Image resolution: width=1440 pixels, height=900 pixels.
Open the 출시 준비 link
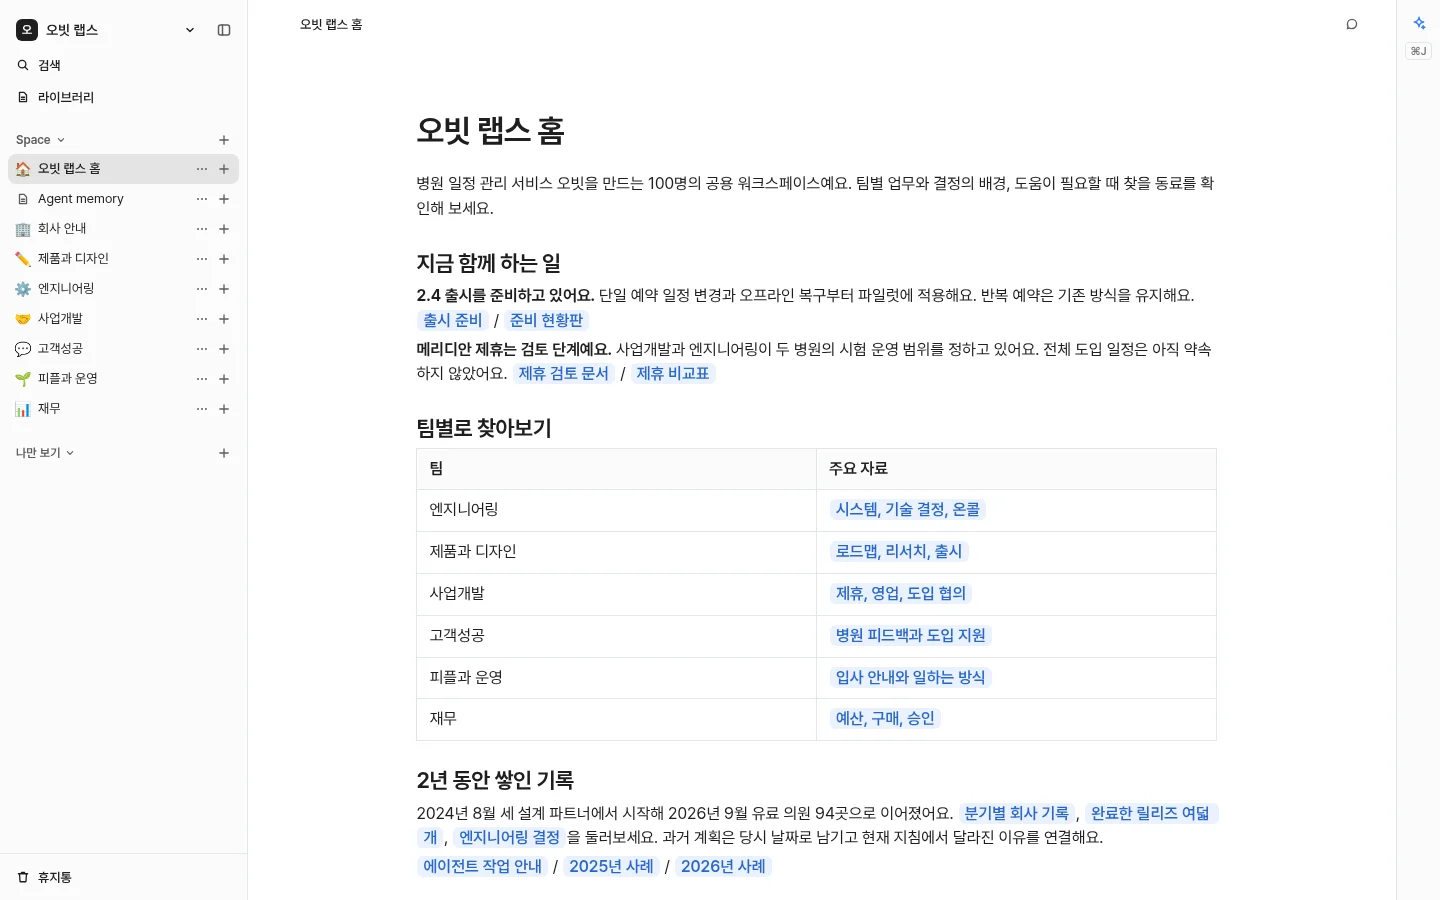coord(452,320)
